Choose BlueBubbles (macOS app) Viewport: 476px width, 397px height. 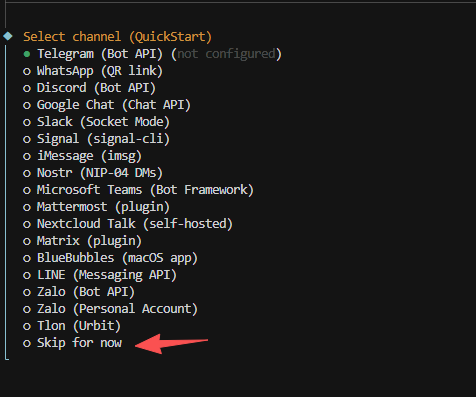[x=110, y=258]
